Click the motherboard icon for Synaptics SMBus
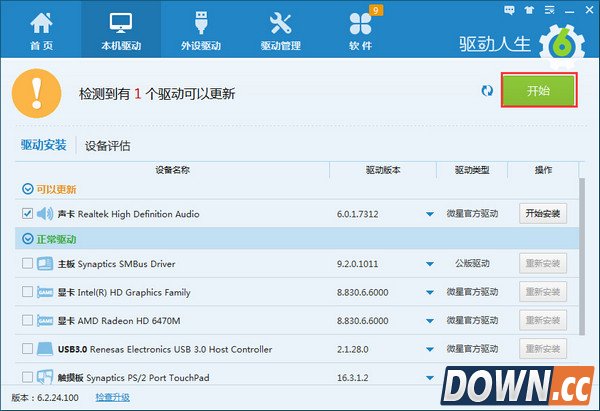 (45, 263)
